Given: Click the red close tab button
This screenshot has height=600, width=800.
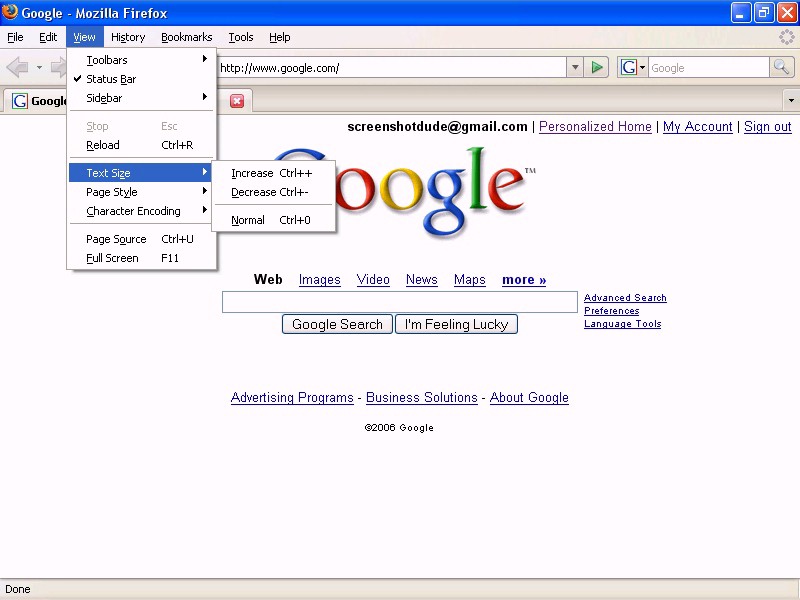Looking at the screenshot, I should [x=237, y=101].
